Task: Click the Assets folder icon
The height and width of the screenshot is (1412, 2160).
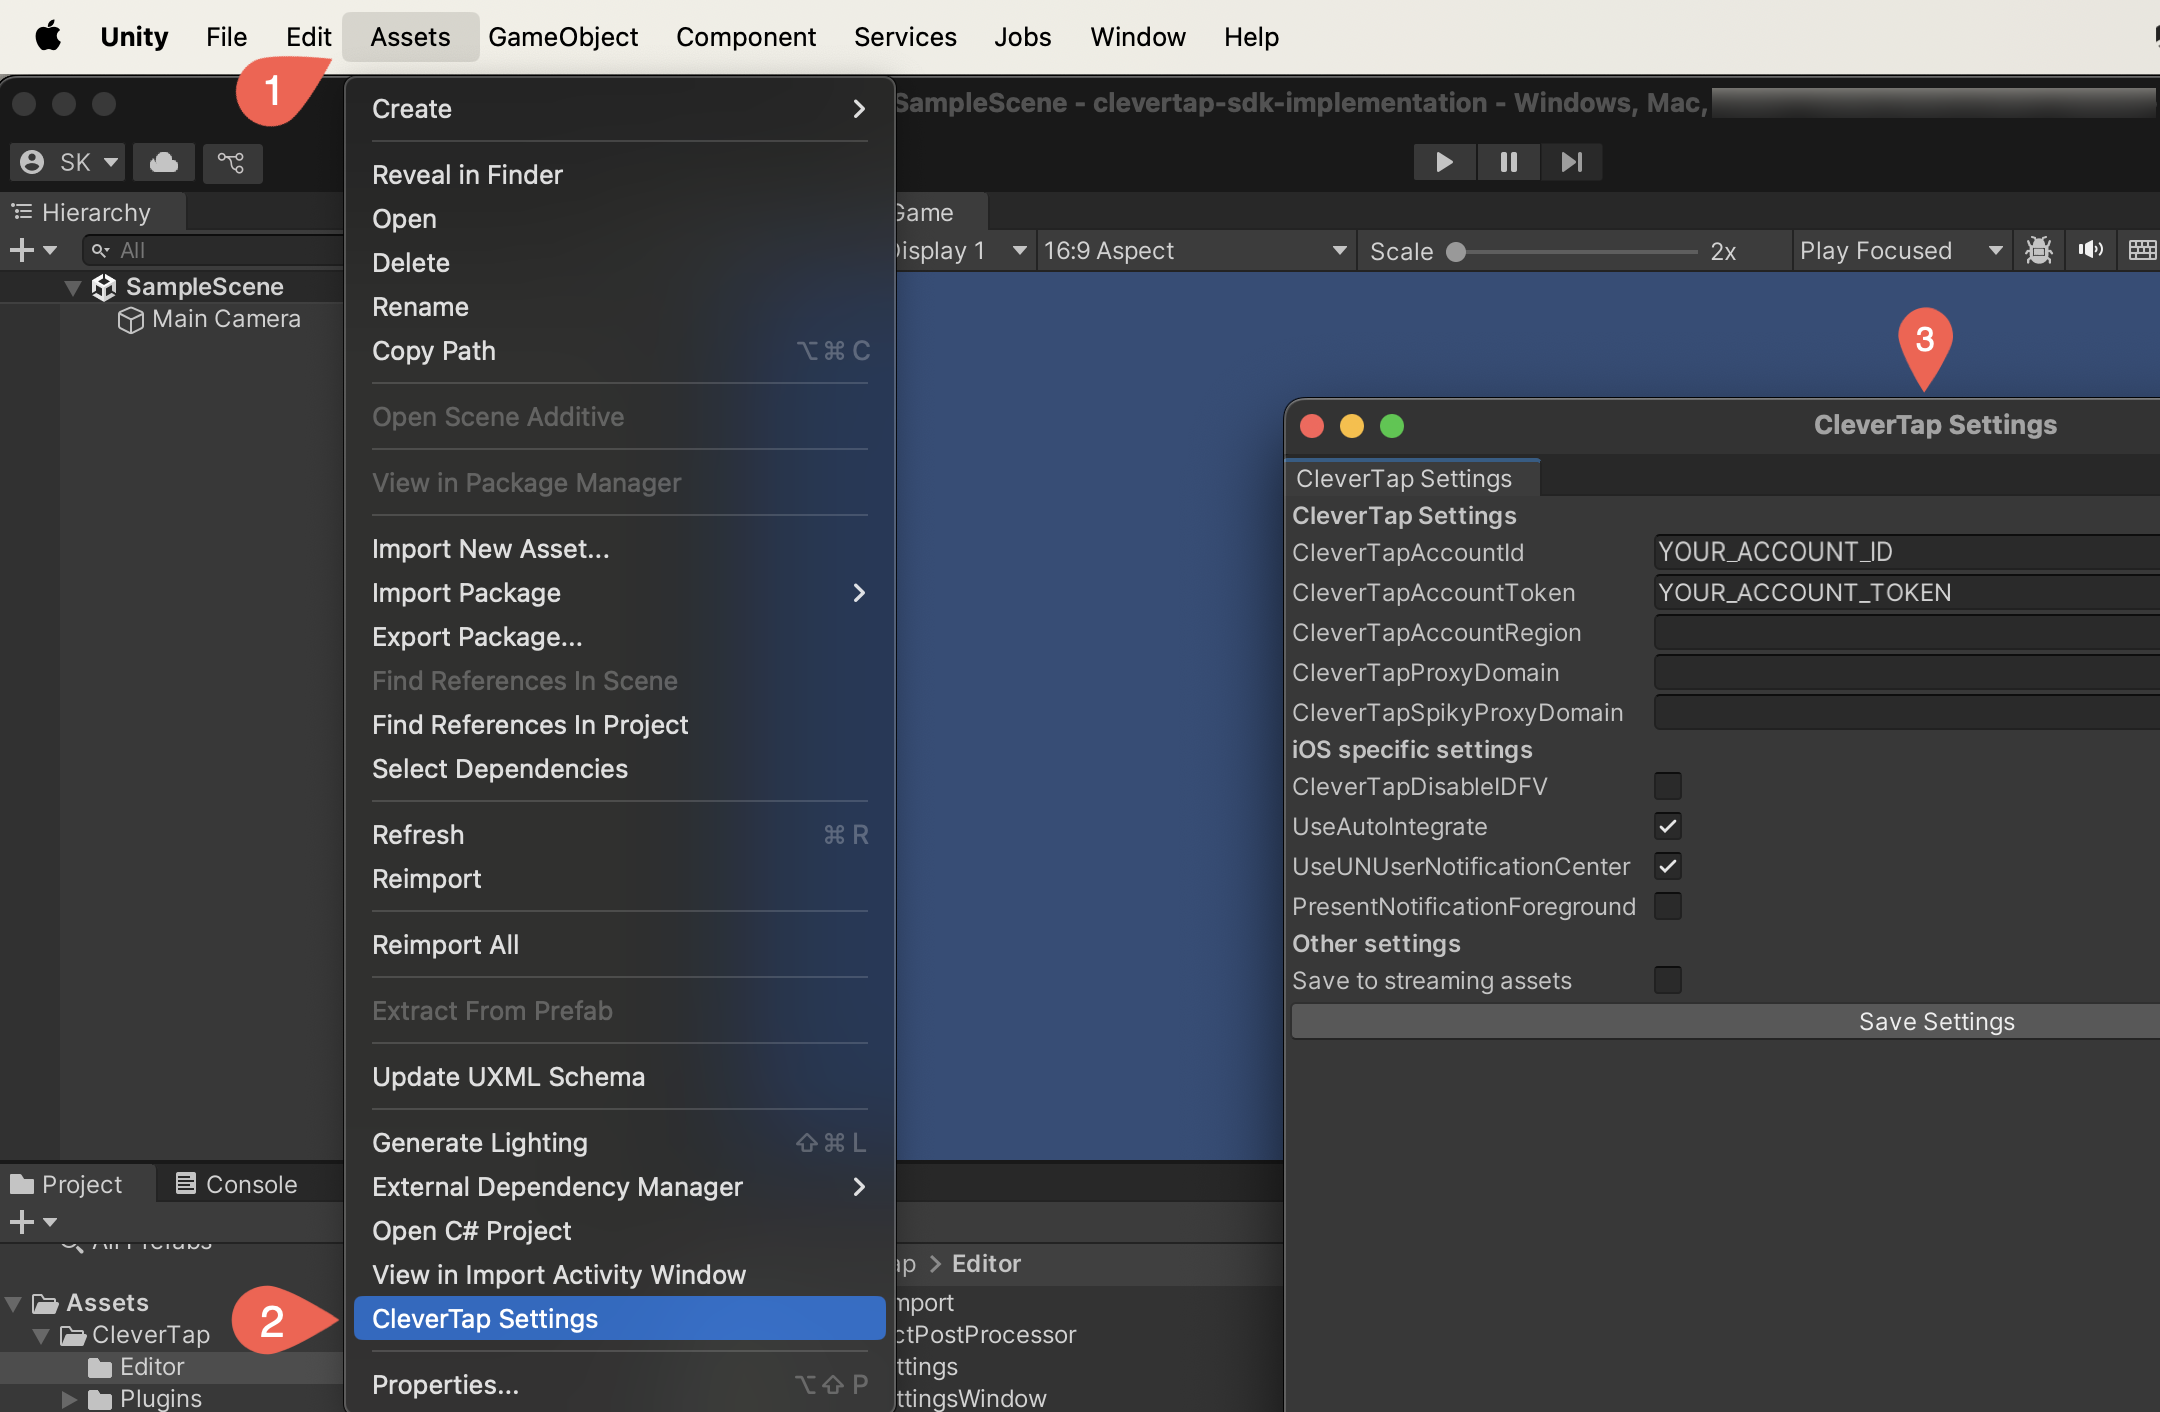Action: point(45,1304)
